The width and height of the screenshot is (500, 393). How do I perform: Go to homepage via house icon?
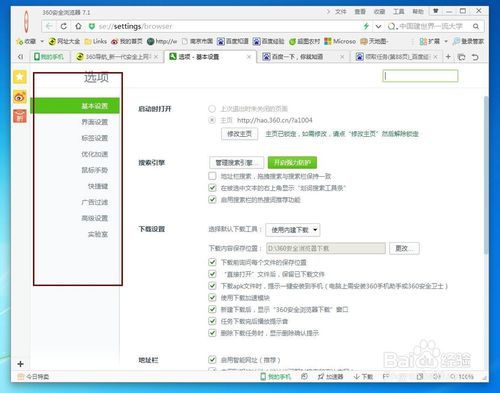78,26
